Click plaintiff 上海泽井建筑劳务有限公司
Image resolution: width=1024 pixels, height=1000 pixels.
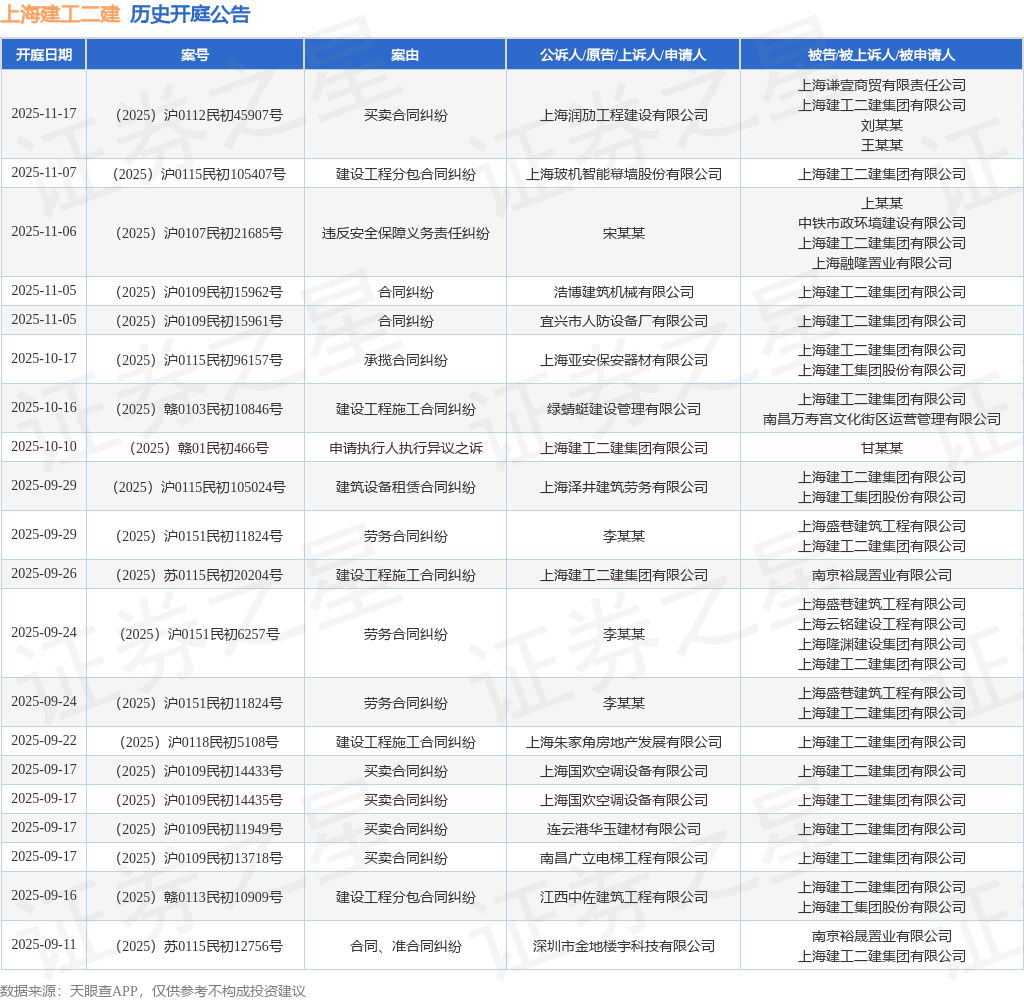click(624, 487)
